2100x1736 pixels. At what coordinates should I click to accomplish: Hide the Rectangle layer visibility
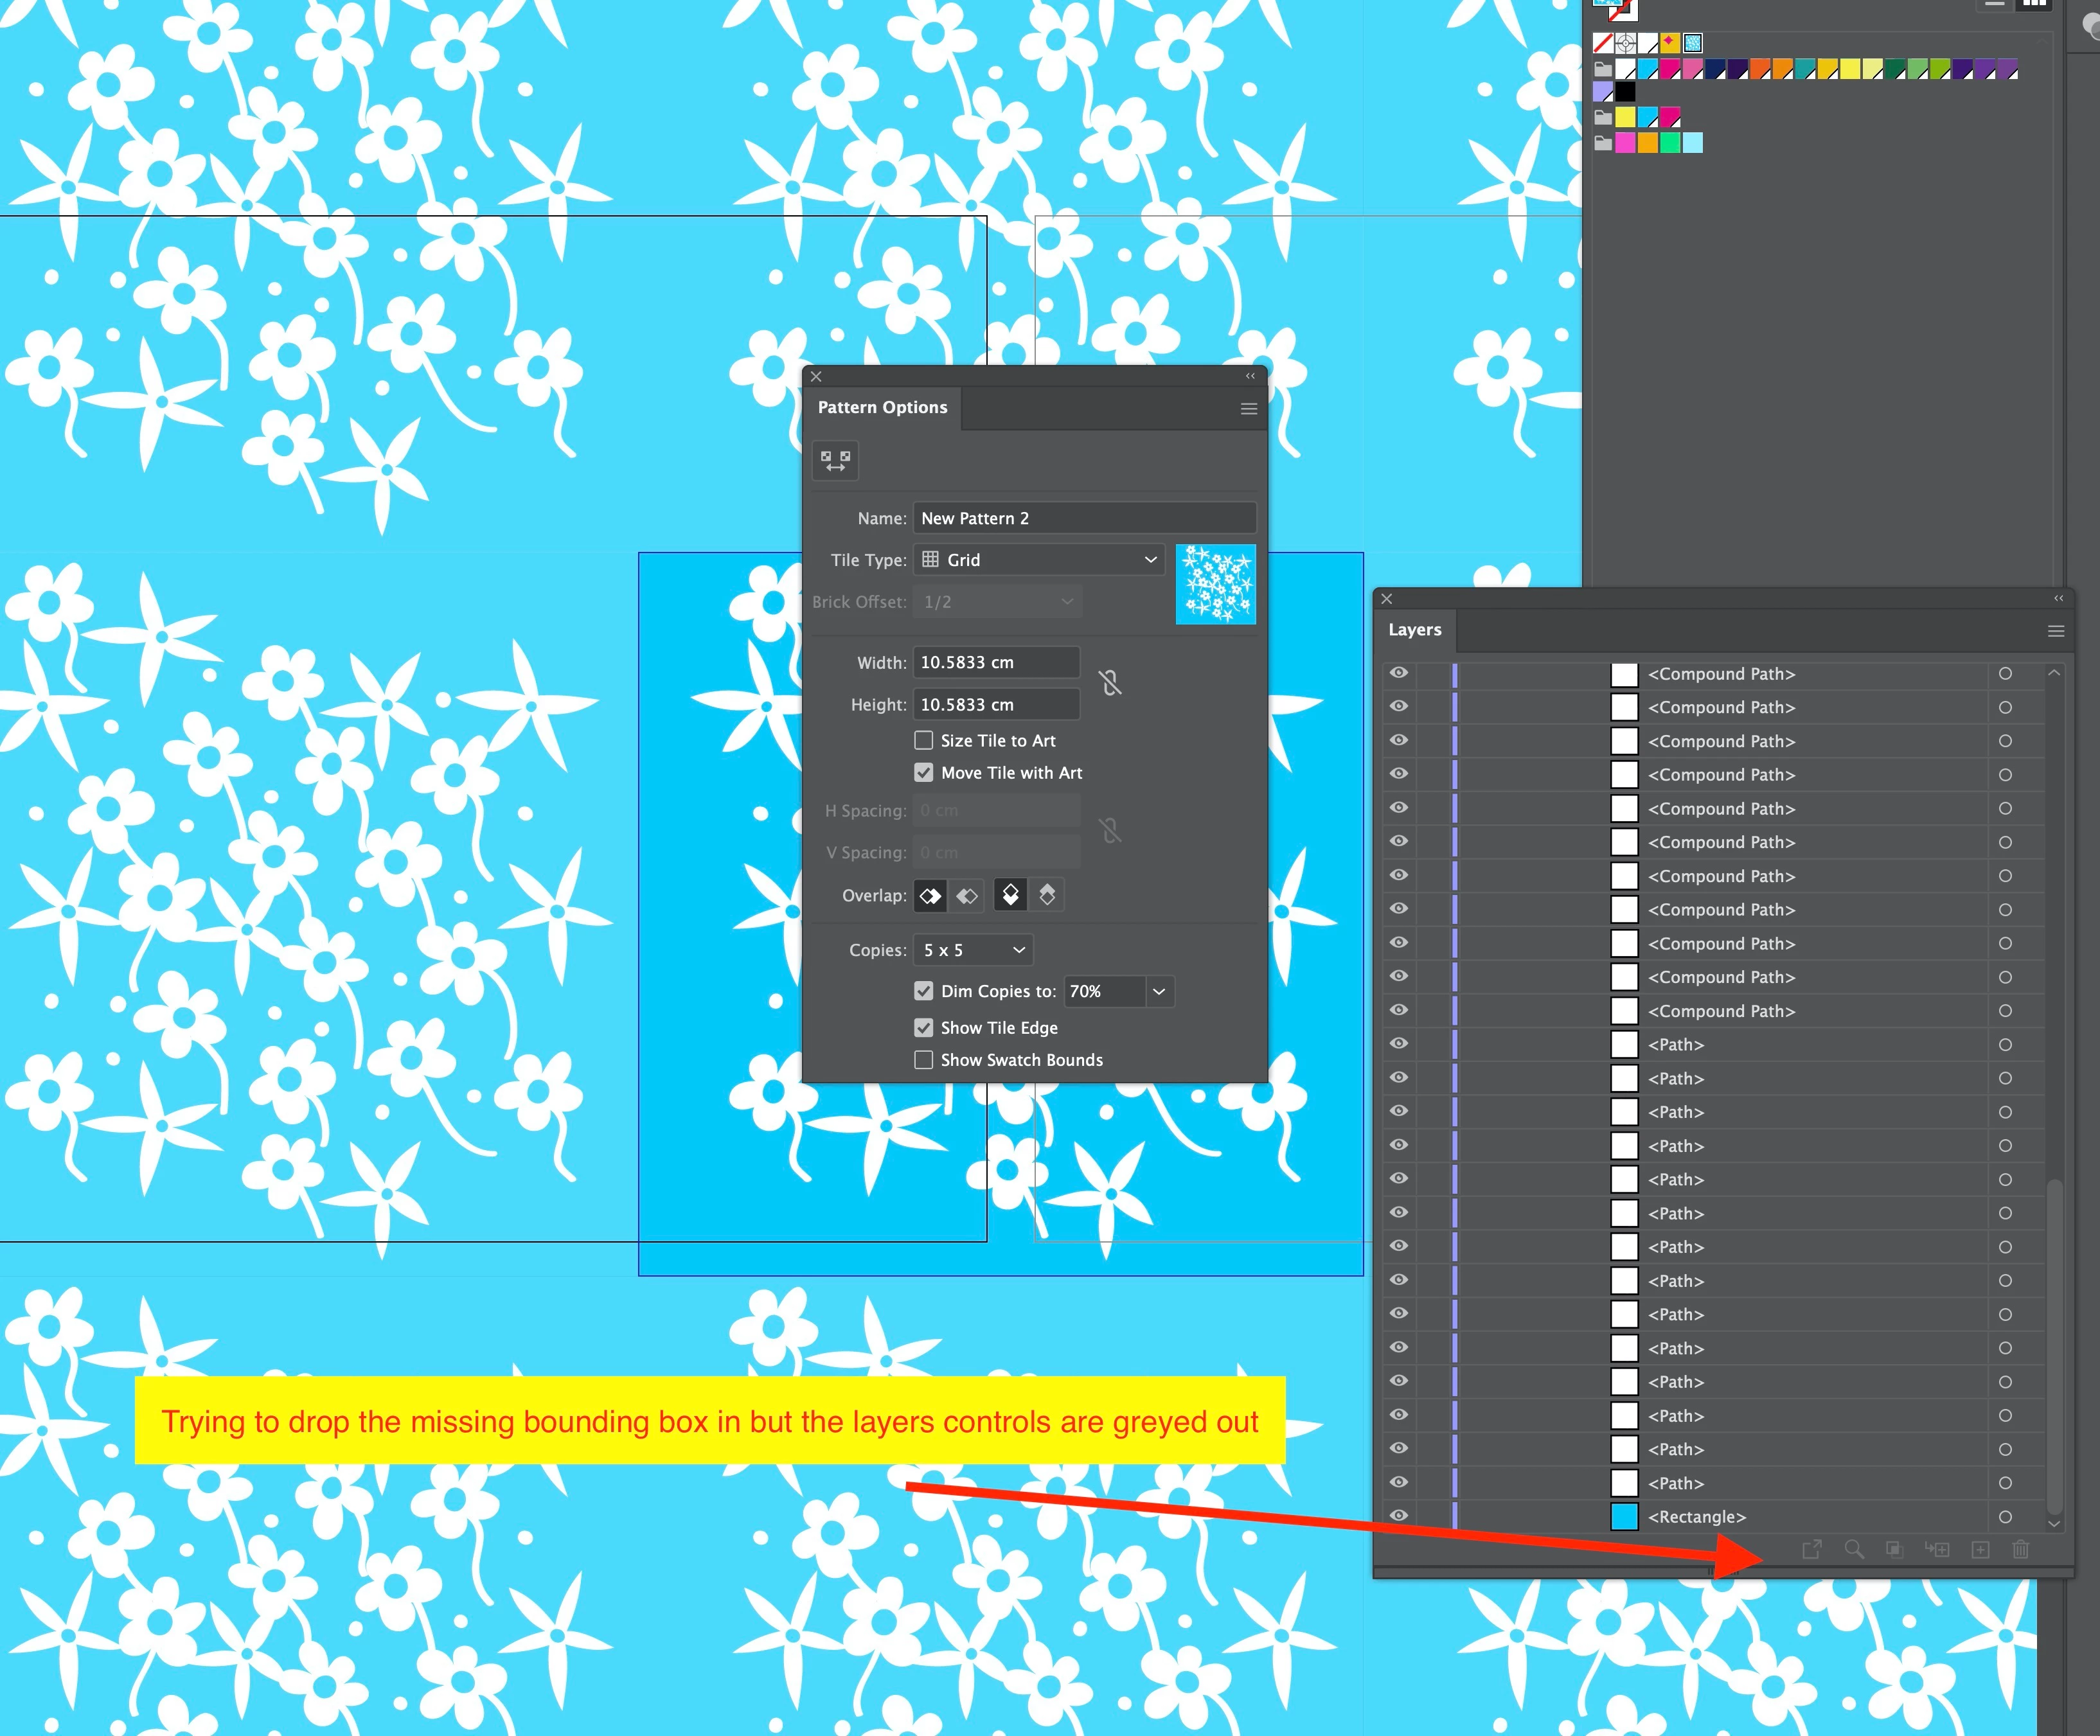(x=1398, y=1516)
